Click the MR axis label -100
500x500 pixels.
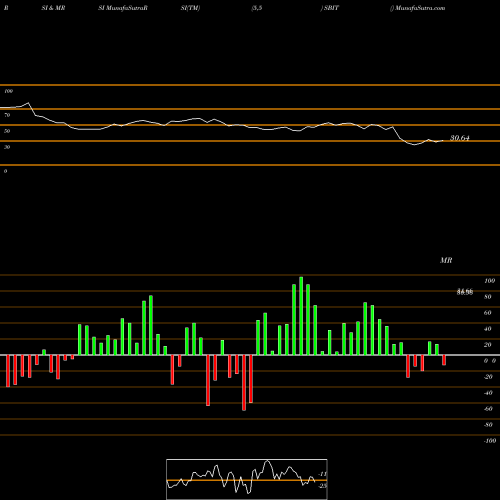coord(490,441)
